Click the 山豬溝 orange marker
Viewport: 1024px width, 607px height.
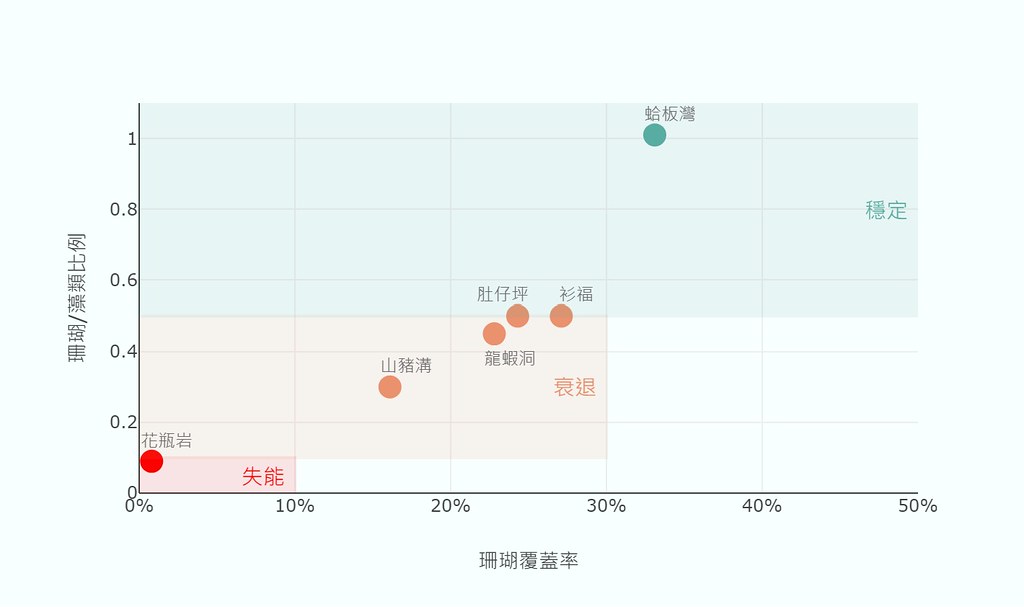[x=390, y=387]
